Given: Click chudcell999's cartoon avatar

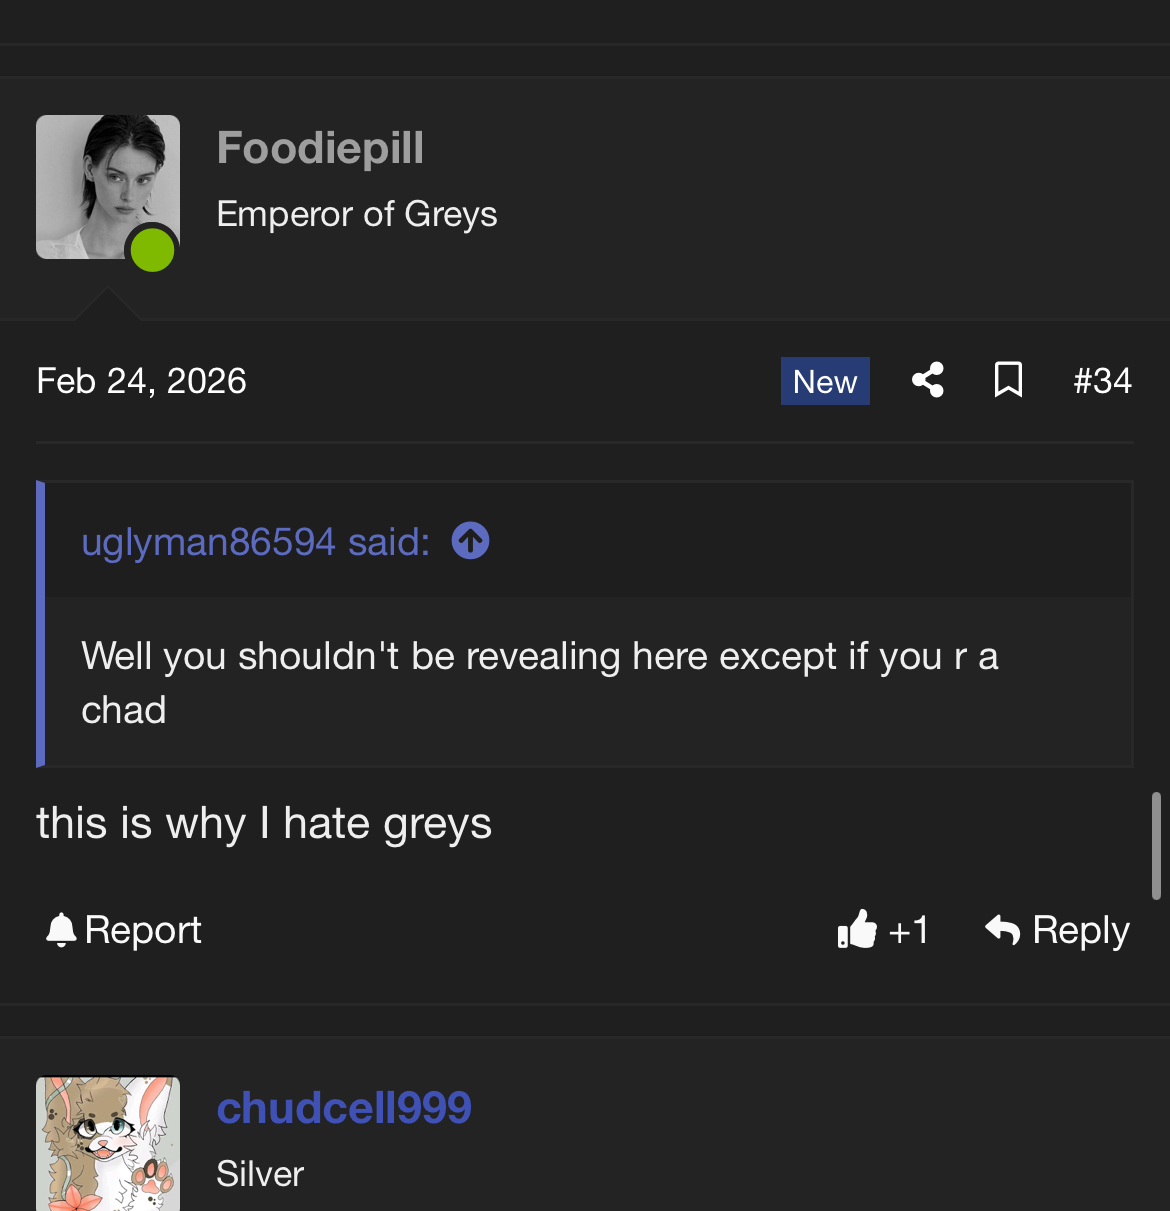Looking at the screenshot, I should coord(108,1143).
